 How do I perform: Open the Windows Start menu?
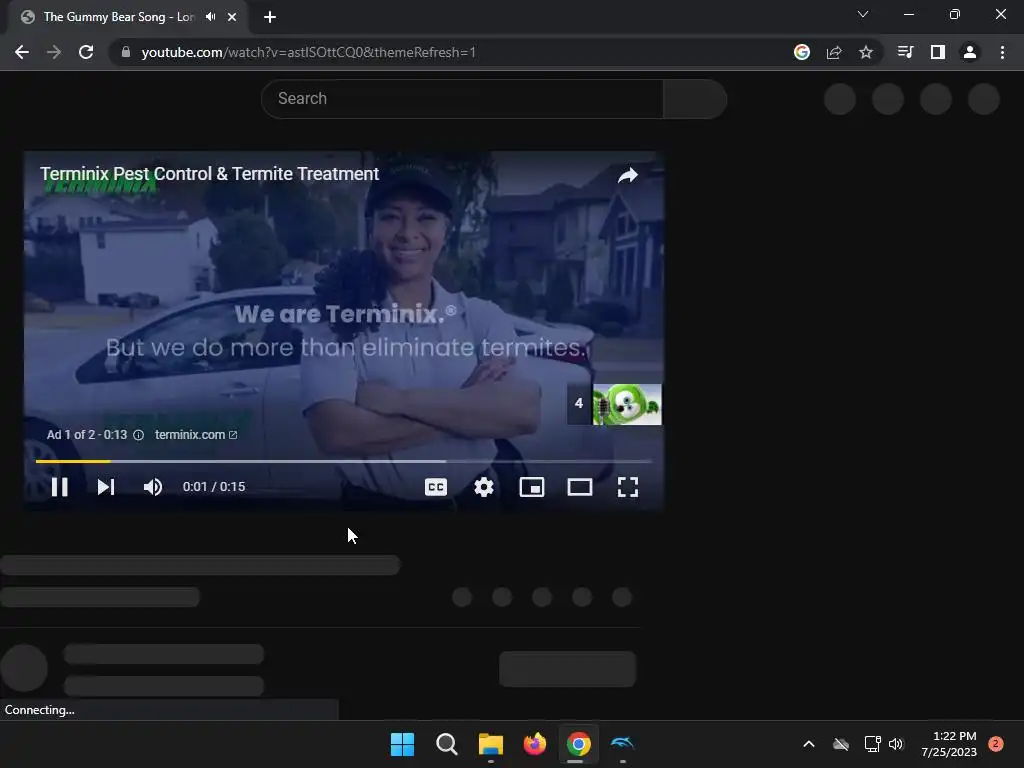(x=402, y=744)
